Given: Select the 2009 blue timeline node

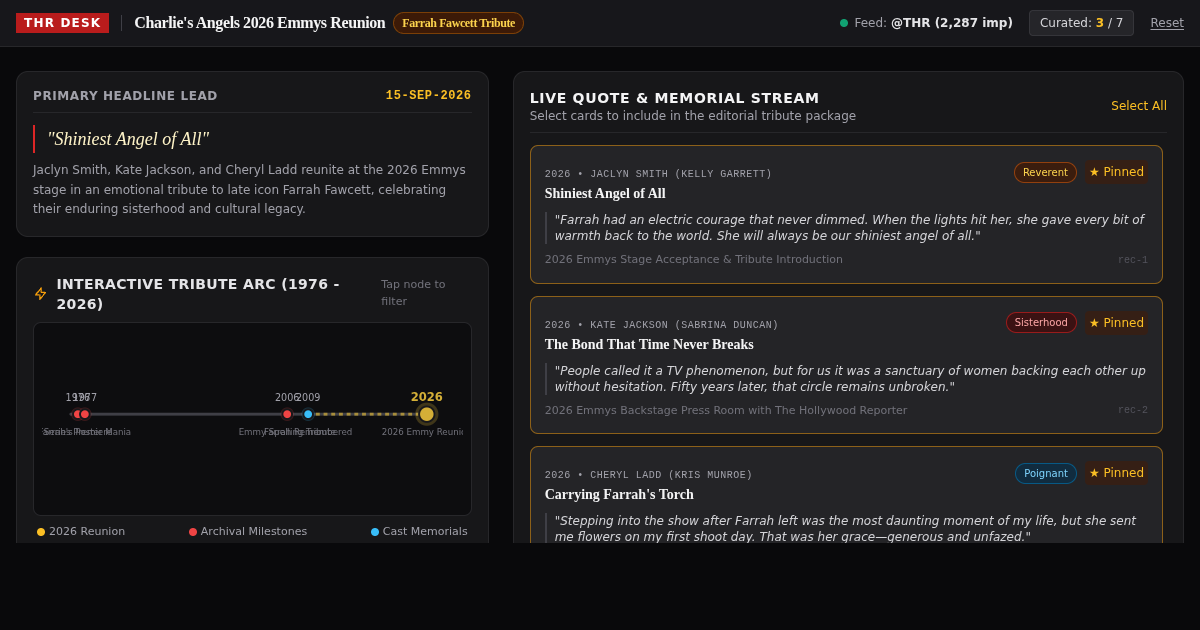Looking at the screenshot, I should [308, 414].
